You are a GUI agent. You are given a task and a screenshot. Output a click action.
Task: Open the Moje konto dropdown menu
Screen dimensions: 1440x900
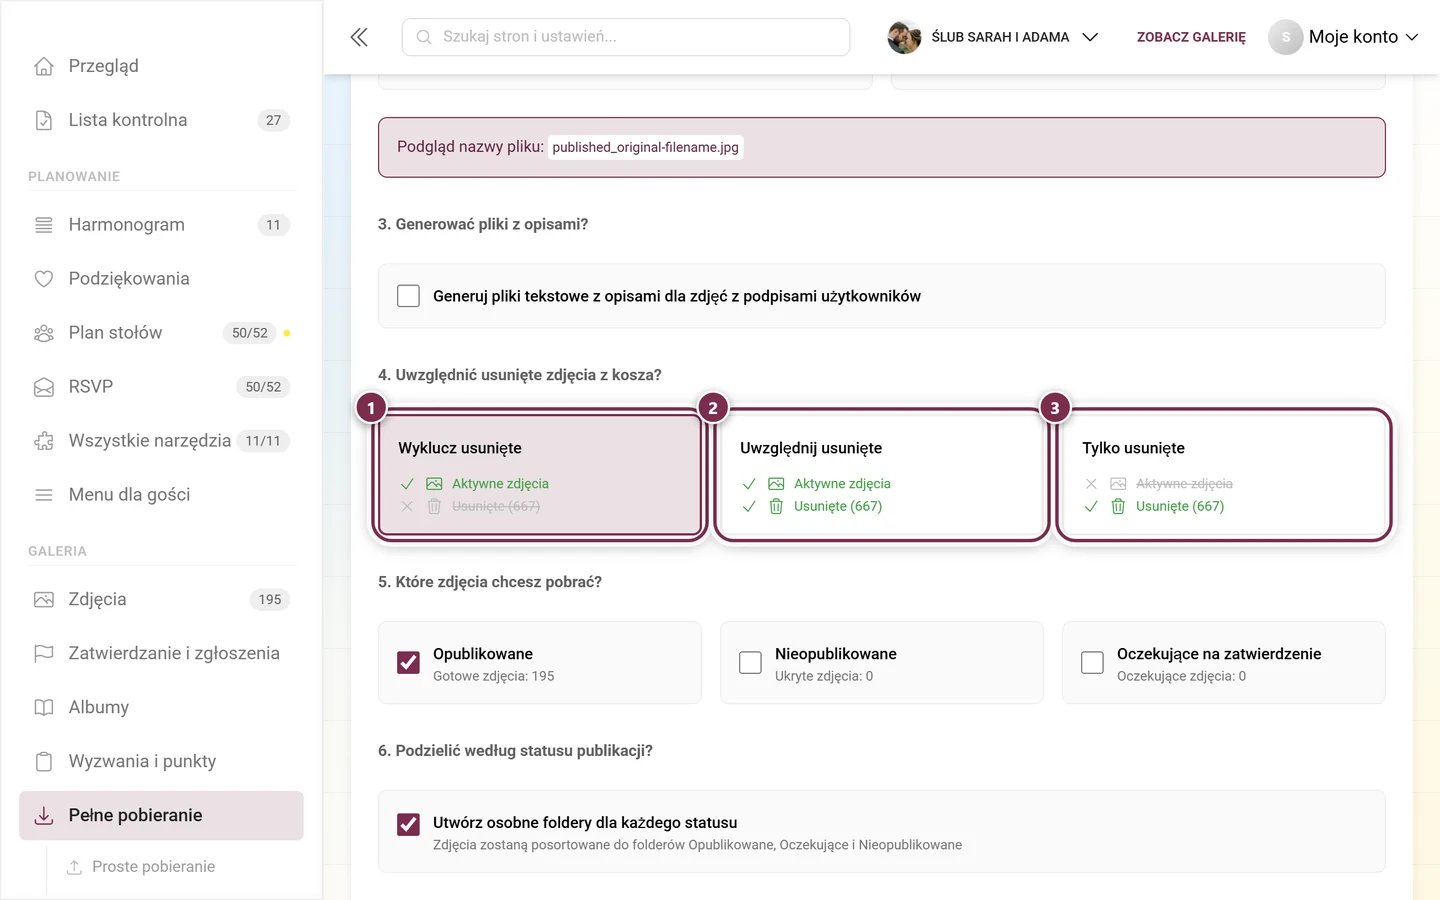1344,37
